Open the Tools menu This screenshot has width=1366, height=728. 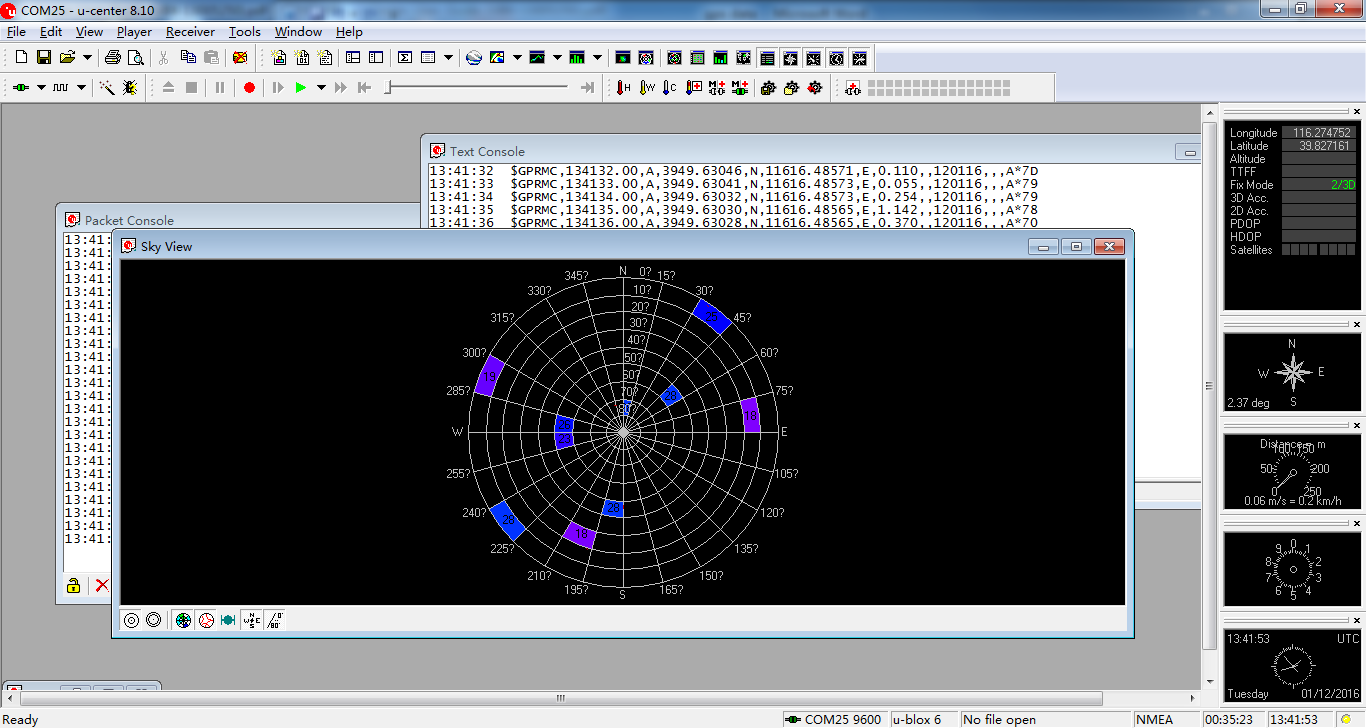(244, 32)
